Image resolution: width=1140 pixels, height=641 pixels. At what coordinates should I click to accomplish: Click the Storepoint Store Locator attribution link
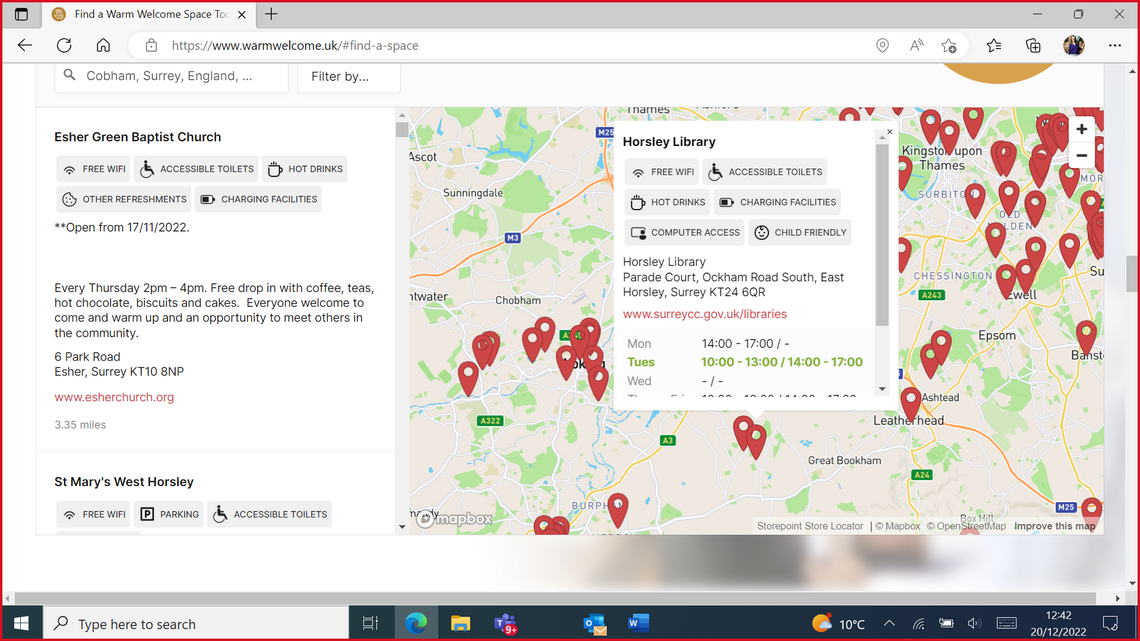(810, 526)
